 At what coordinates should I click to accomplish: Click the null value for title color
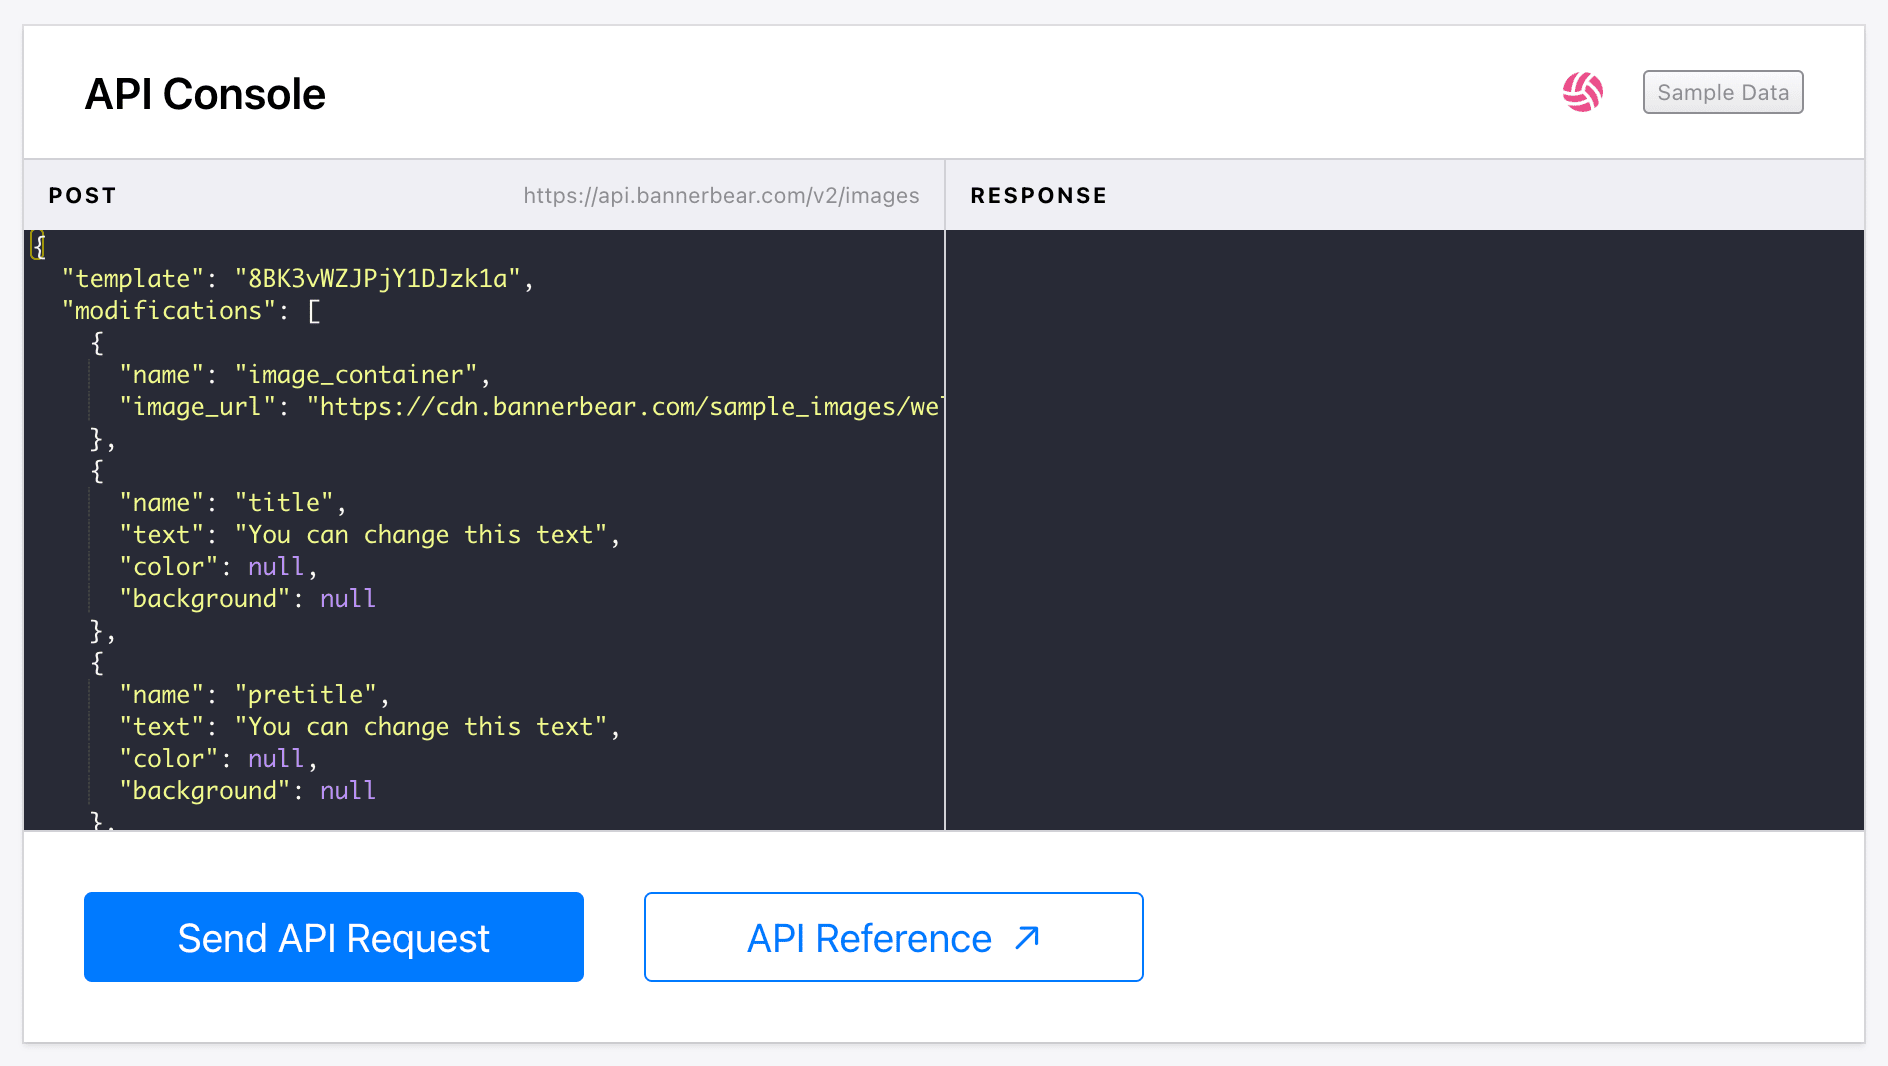[276, 566]
